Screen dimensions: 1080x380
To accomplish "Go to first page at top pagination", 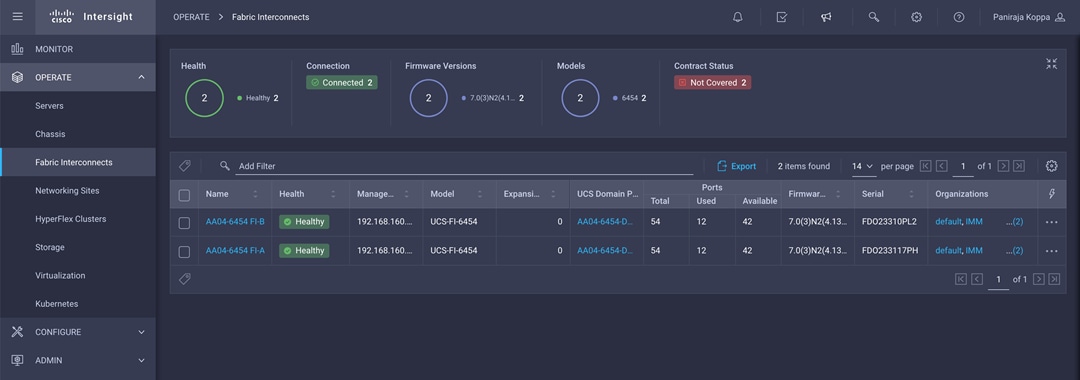I will pyautogui.click(x=925, y=166).
